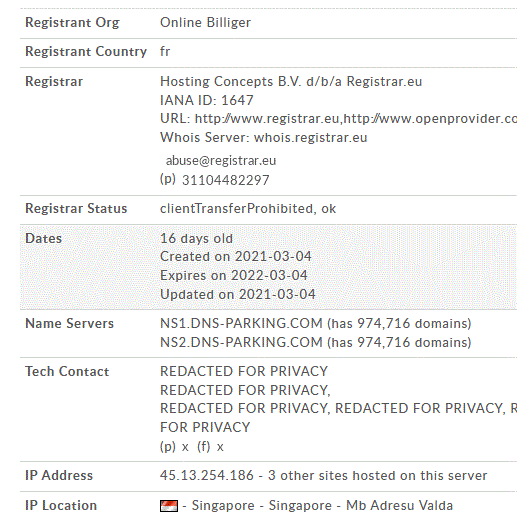Click the Registrant Org value Online Billiger
The image size is (517, 520).
click(x=205, y=22)
